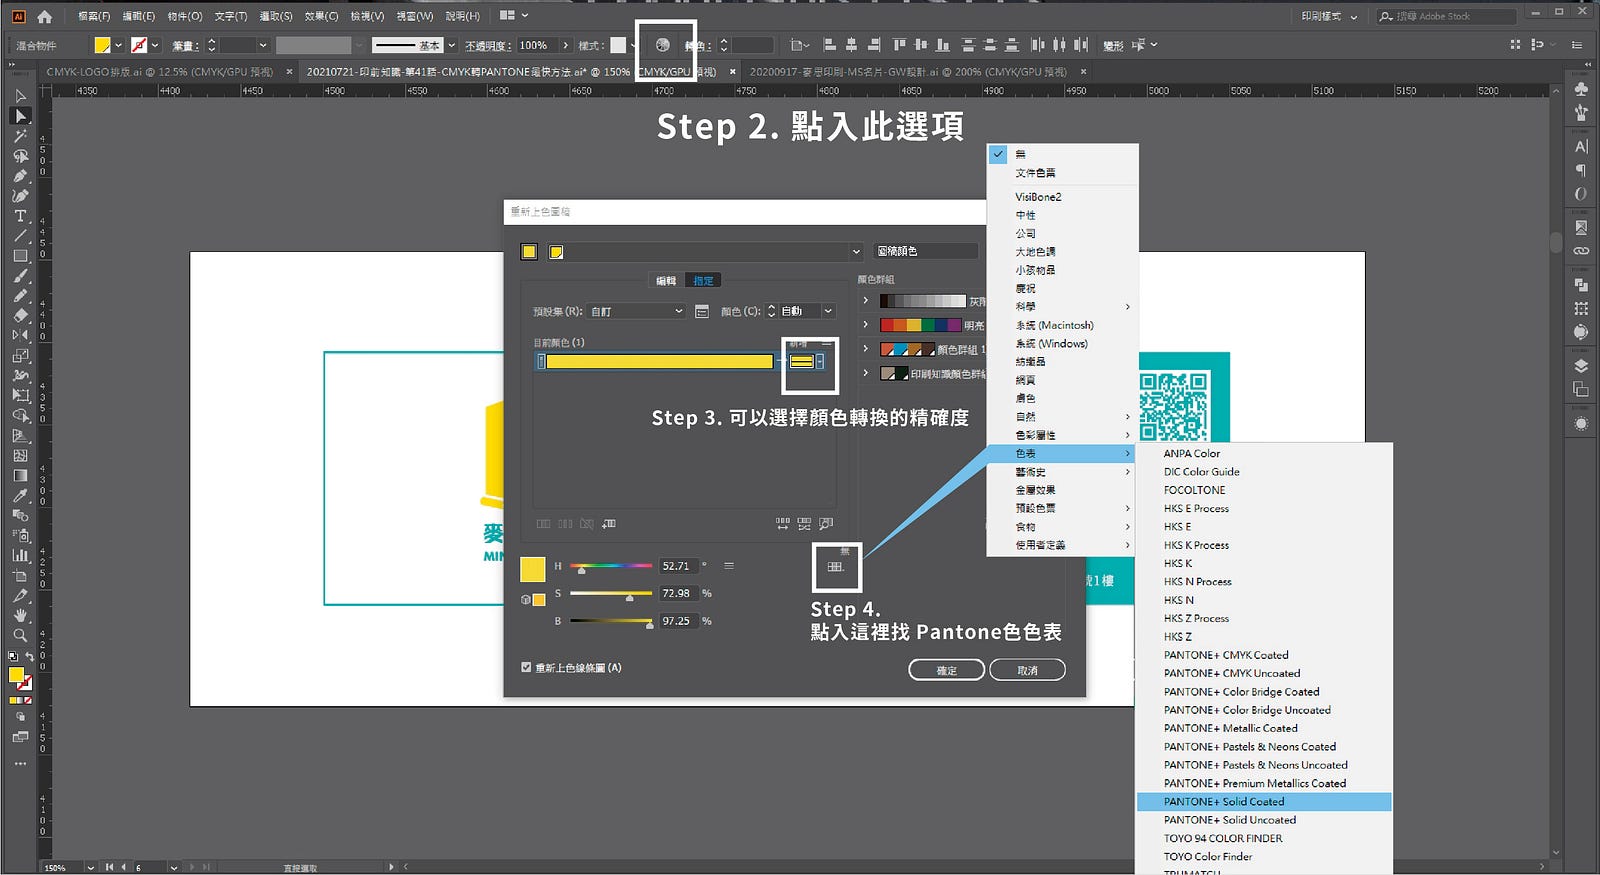This screenshot has width=1600, height=875.
Task: Click the 確定 button
Action: [947, 670]
